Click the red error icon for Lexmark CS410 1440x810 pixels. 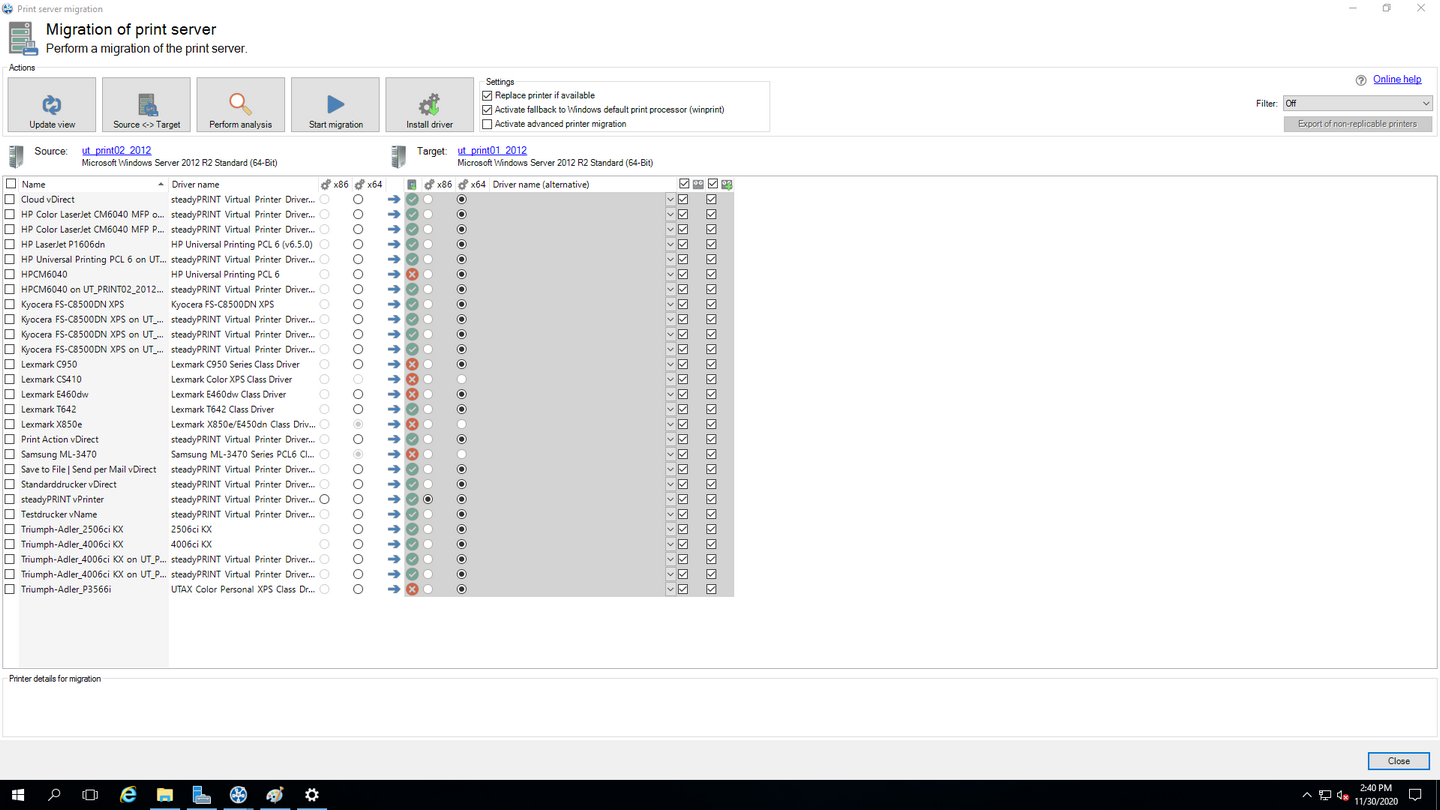(412, 379)
